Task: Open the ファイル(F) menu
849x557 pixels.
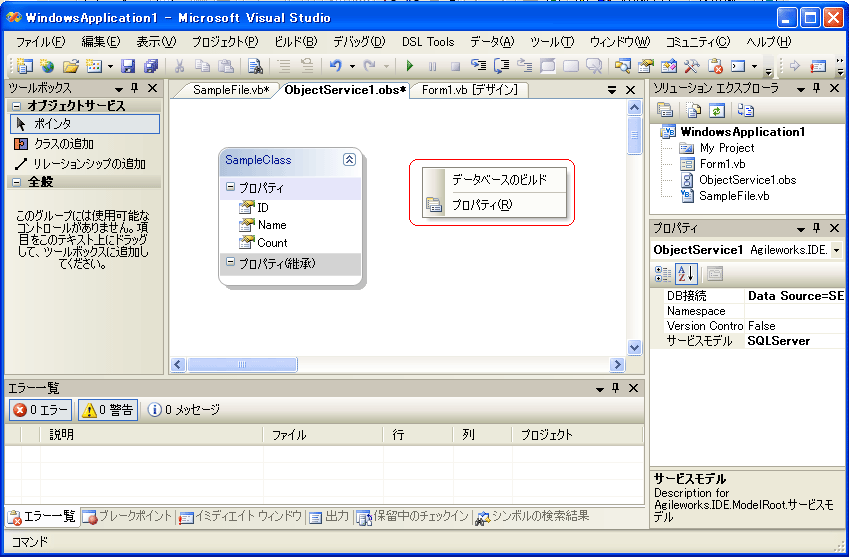Action: pos(40,42)
